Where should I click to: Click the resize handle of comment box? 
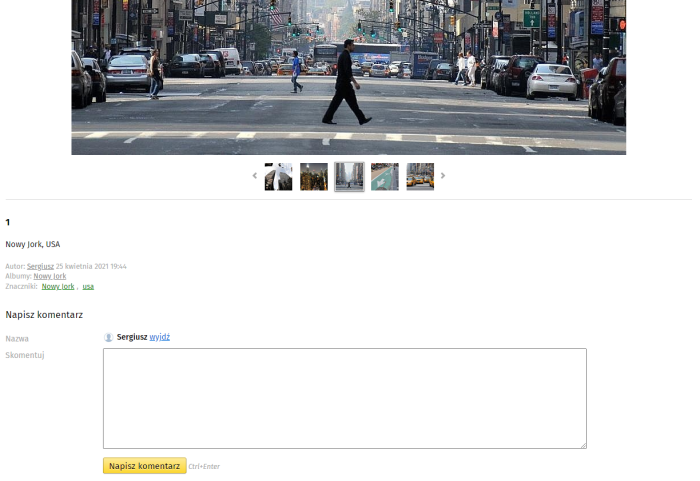(x=583, y=445)
